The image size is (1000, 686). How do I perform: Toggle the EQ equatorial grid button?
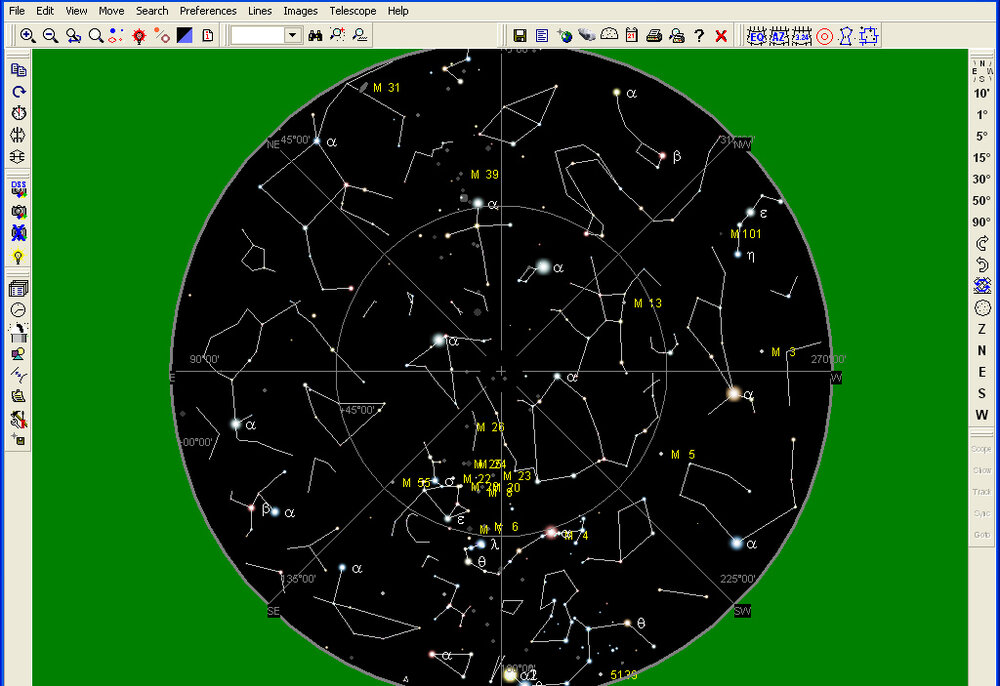pos(757,35)
